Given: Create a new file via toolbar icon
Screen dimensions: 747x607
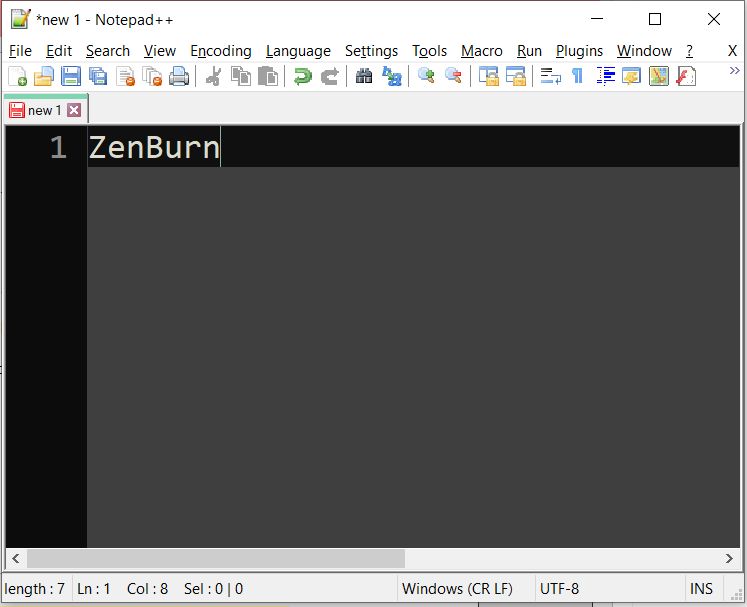Looking at the screenshot, I should point(18,76).
